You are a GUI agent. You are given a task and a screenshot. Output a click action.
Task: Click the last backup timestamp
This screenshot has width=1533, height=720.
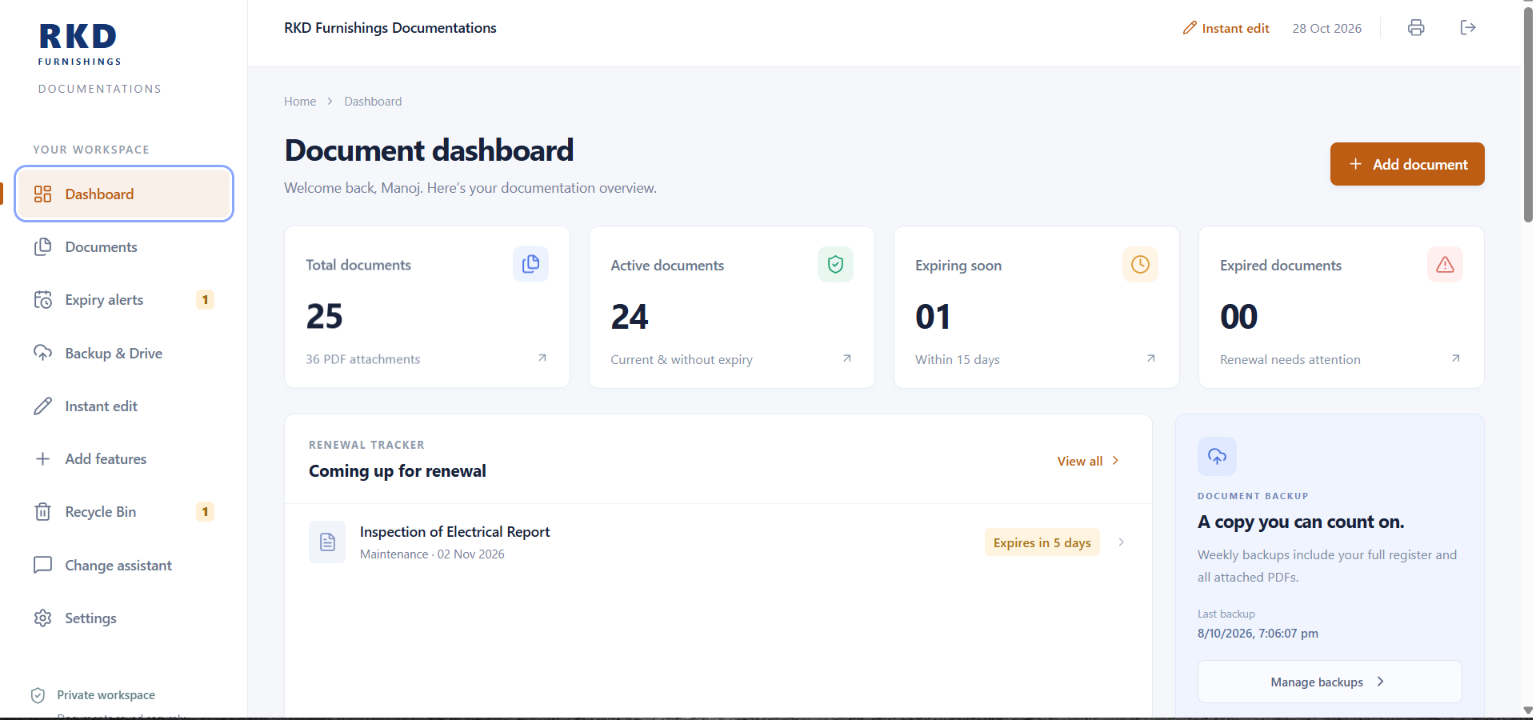tap(1258, 633)
